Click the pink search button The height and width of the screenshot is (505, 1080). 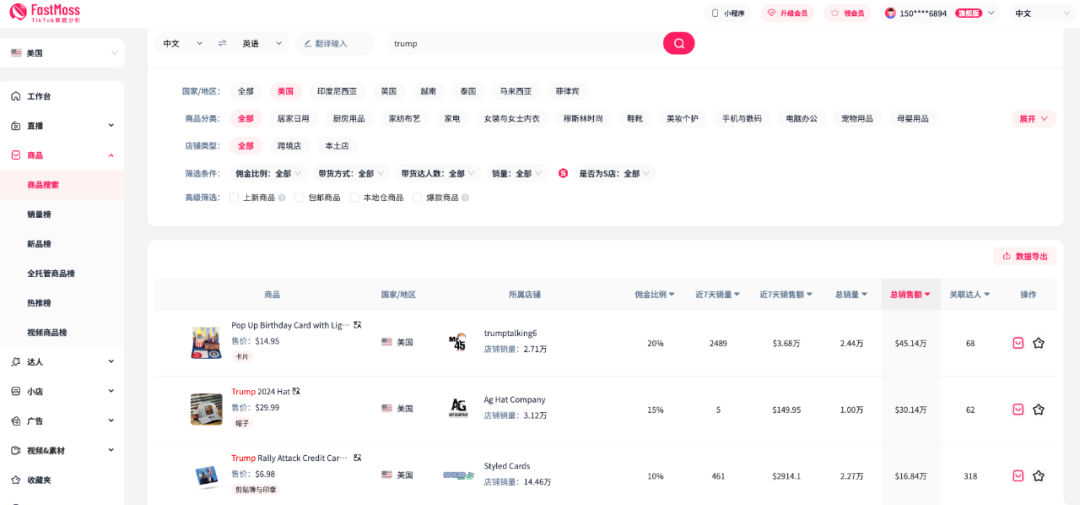coord(678,43)
